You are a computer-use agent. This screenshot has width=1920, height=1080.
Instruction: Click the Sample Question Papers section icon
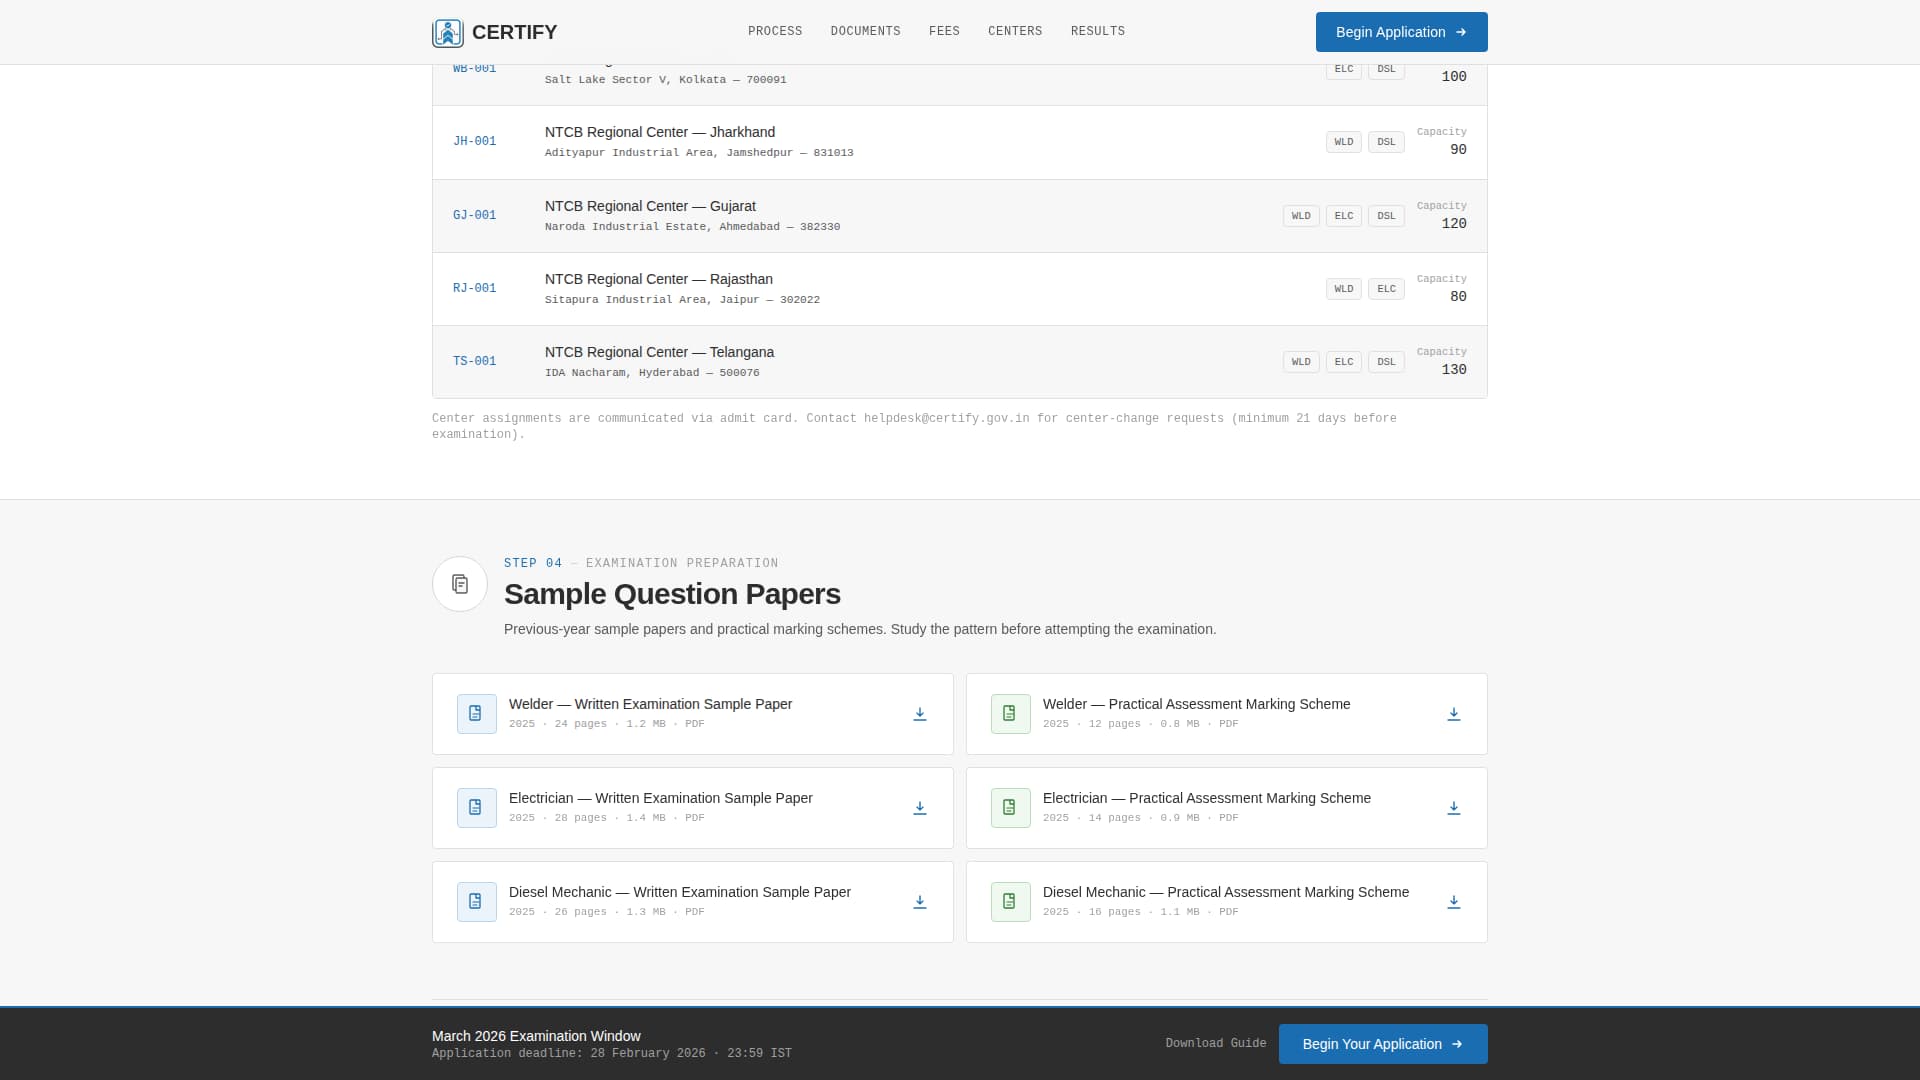[x=460, y=584]
